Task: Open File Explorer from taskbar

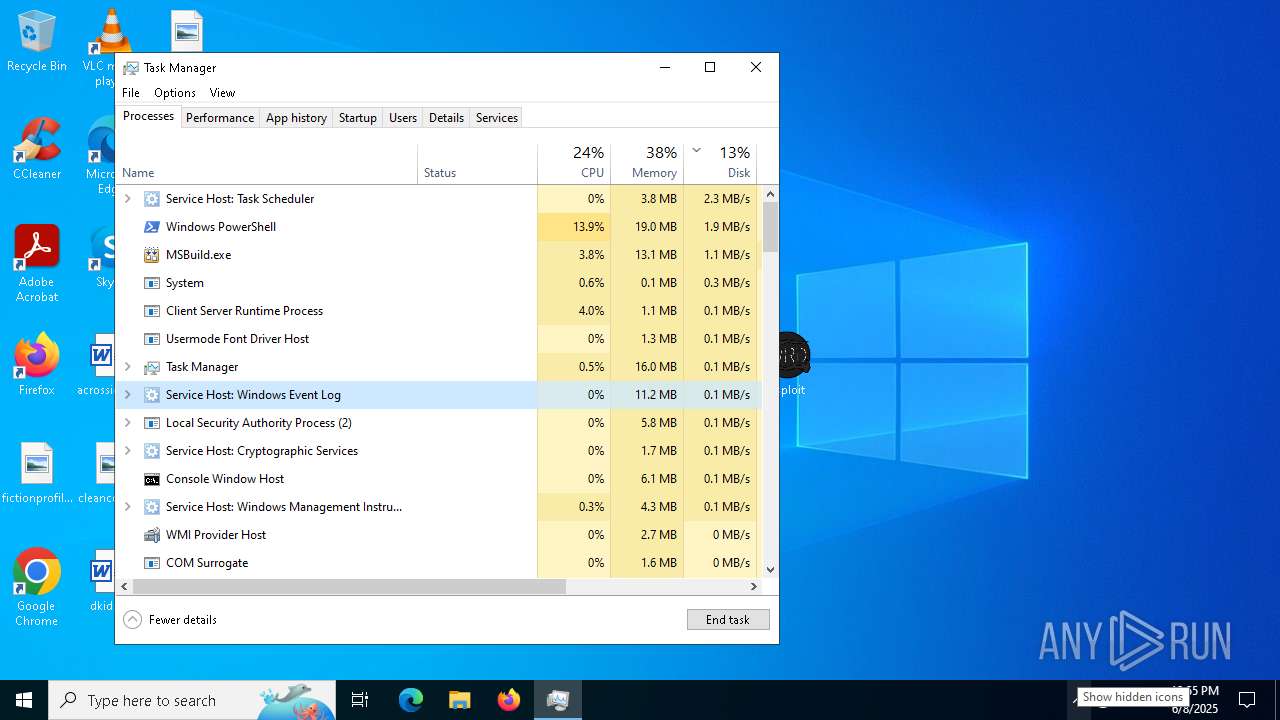Action: click(x=460, y=700)
